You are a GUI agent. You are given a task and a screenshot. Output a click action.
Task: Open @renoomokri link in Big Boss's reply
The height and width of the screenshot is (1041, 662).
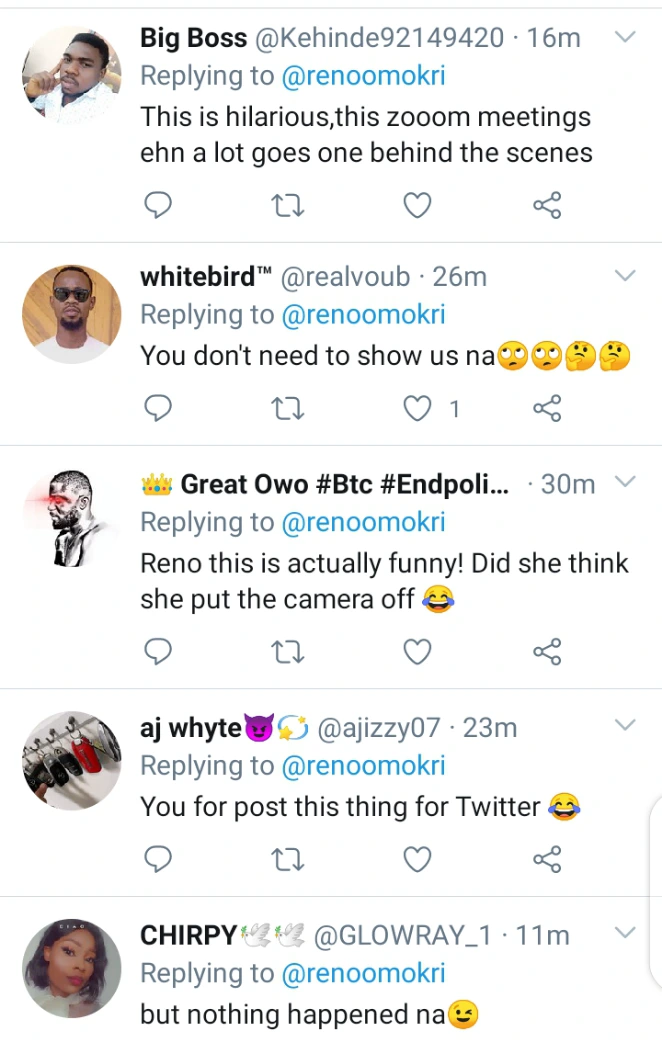coord(362,76)
